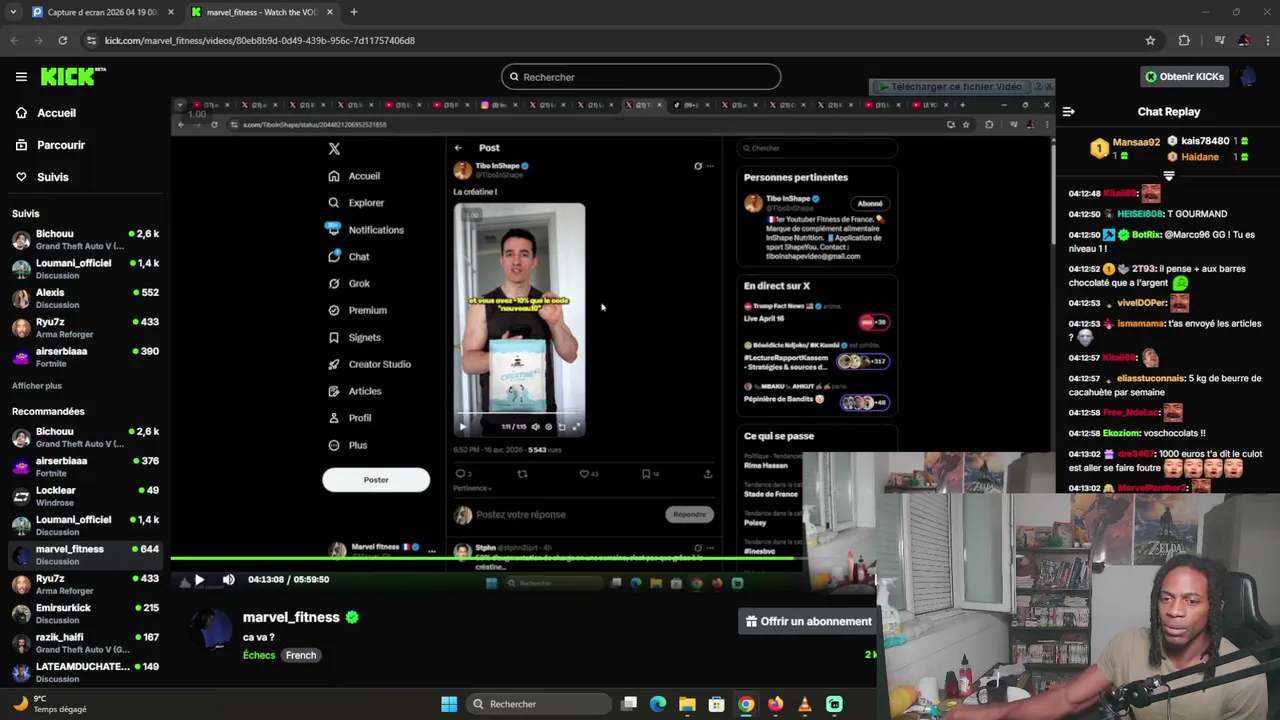Click the Poster button in X
Screen dimensions: 1280x720
[x=376, y=480]
